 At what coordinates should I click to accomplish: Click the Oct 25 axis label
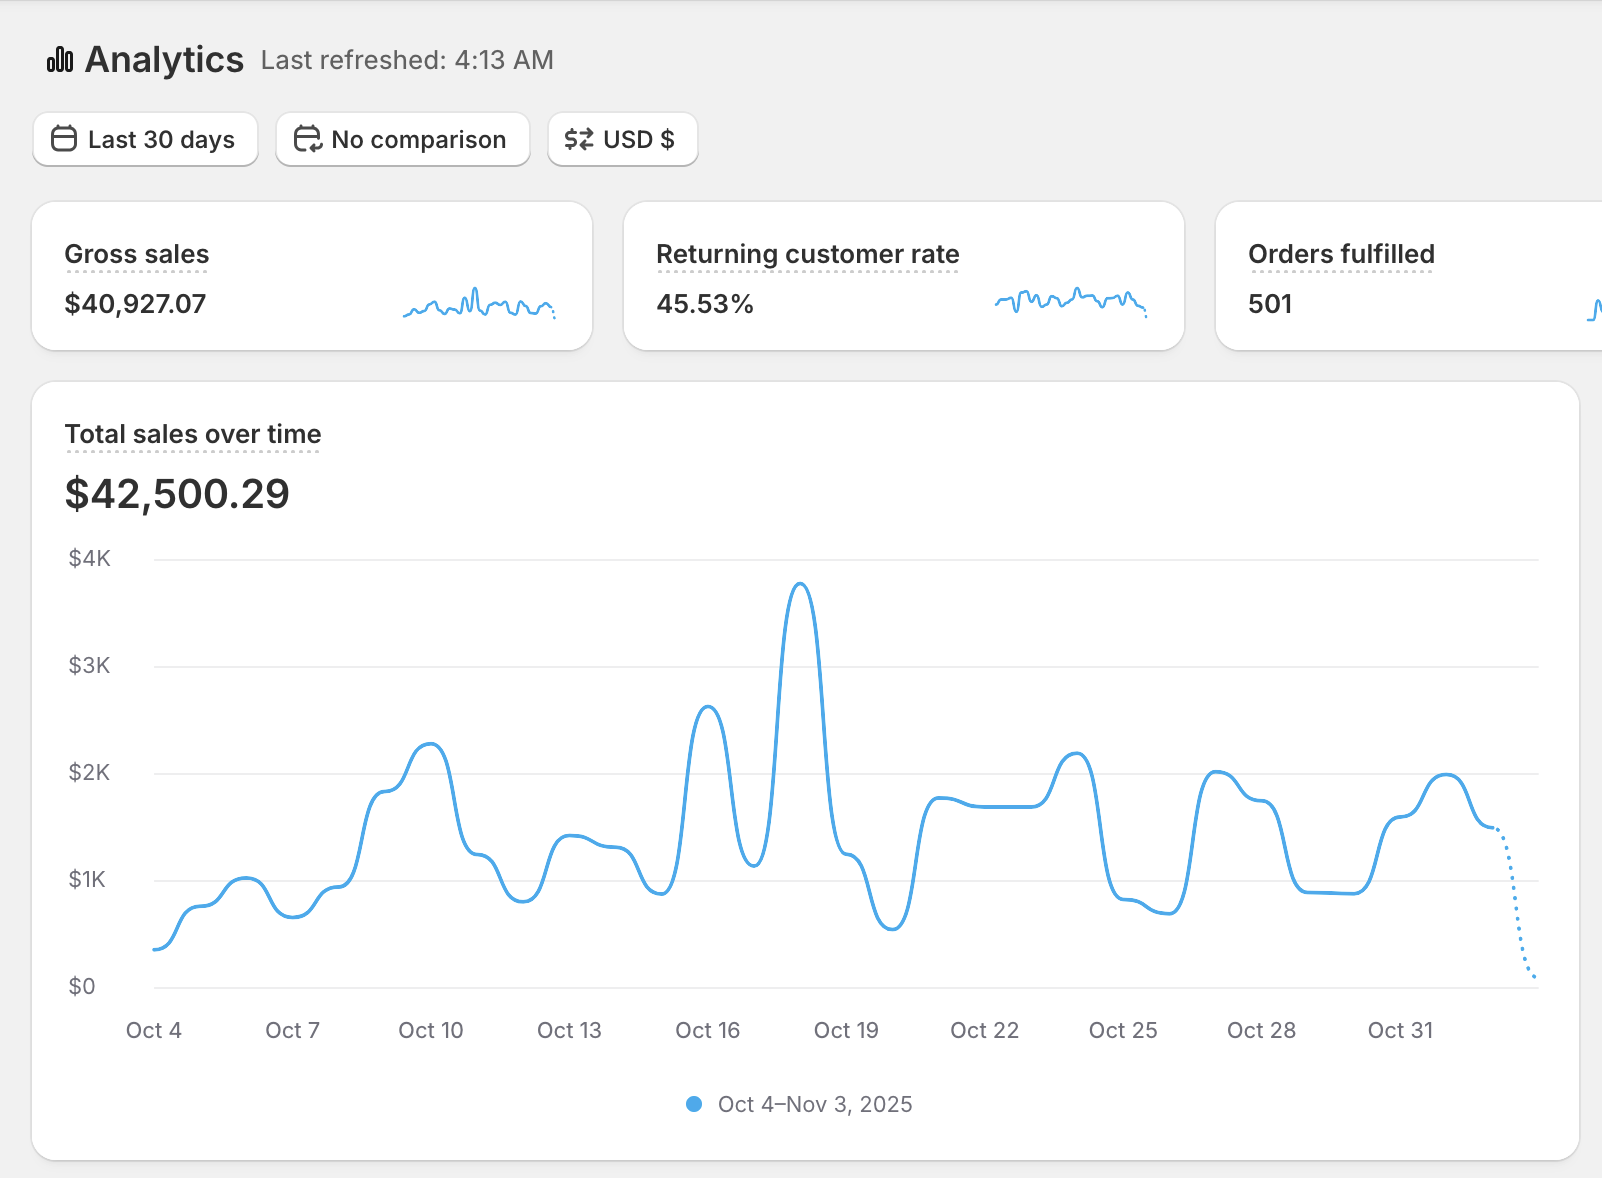tap(1123, 1030)
